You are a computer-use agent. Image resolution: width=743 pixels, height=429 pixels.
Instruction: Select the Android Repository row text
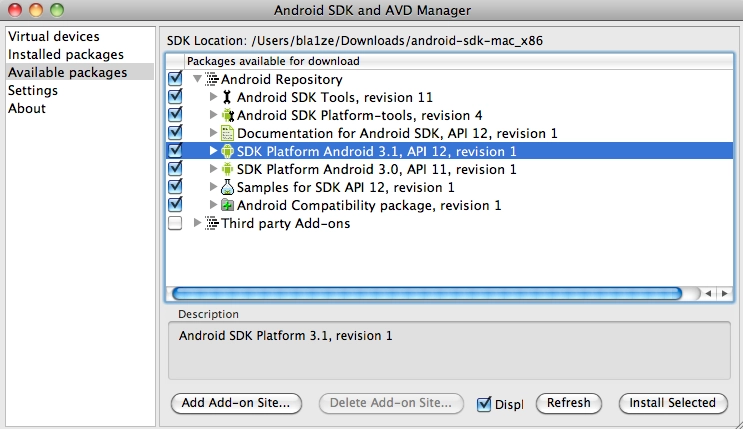point(281,79)
